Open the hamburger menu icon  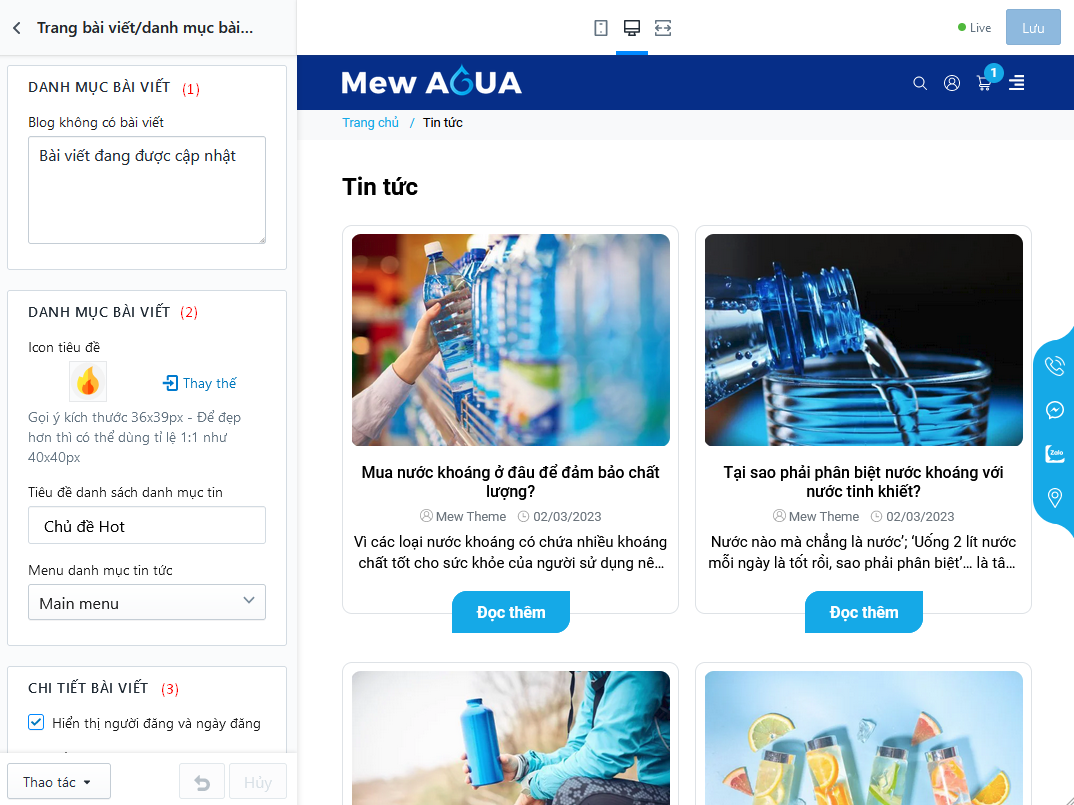1016,83
